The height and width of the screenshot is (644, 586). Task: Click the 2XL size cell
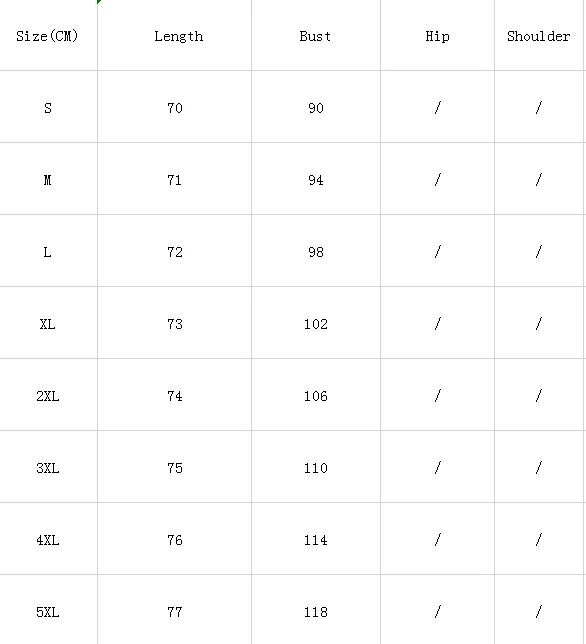48,395
